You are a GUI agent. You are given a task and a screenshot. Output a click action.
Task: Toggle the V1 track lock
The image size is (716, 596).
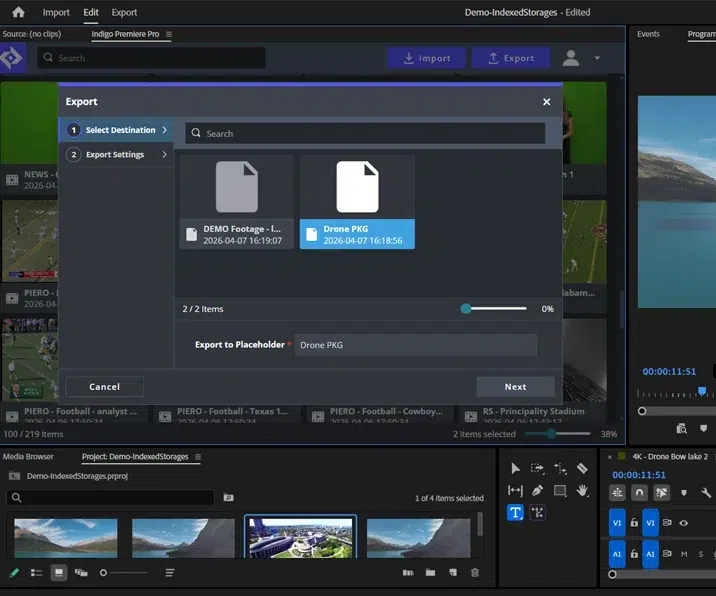pyautogui.click(x=634, y=523)
